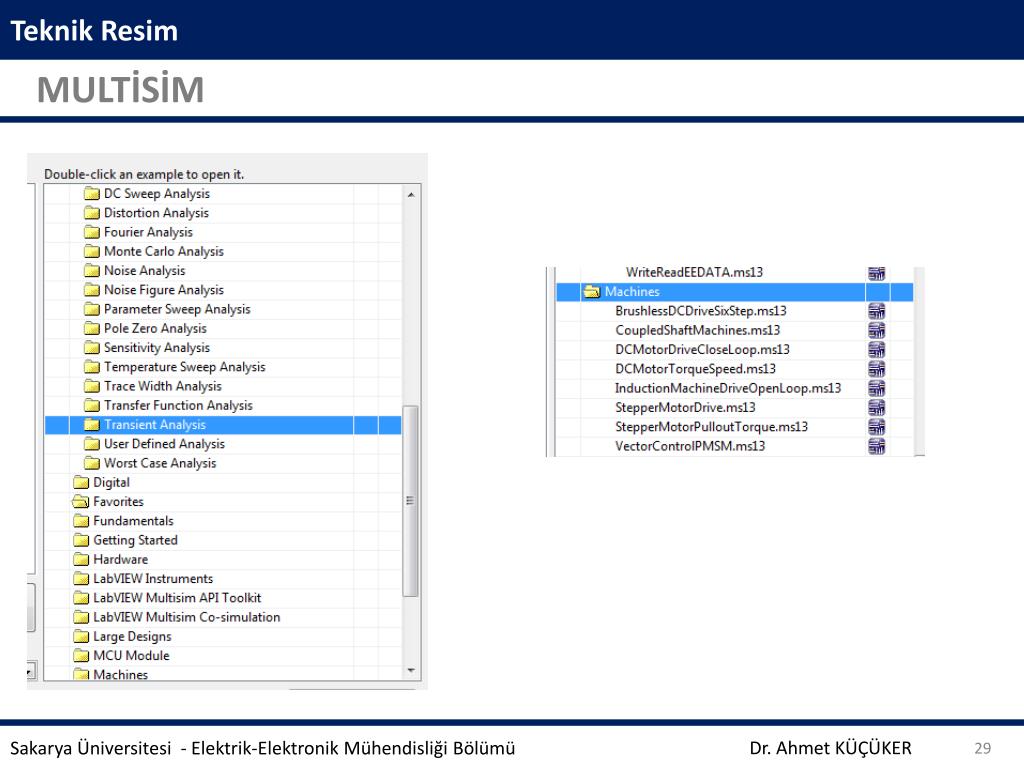Click the circuit icon beside StepperMotorDrive.ms13
The height and width of the screenshot is (768, 1024).
point(876,408)
